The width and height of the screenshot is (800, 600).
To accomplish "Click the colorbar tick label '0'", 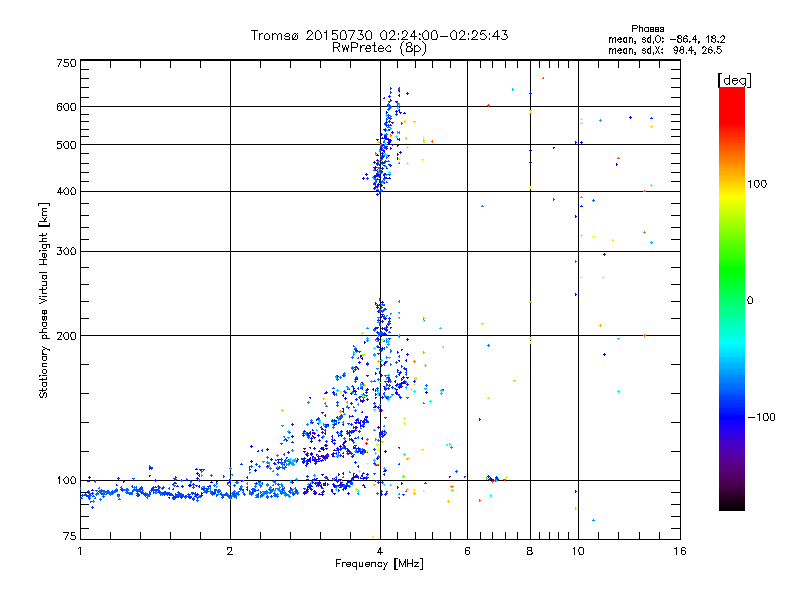I will click(x=750, y=301).
